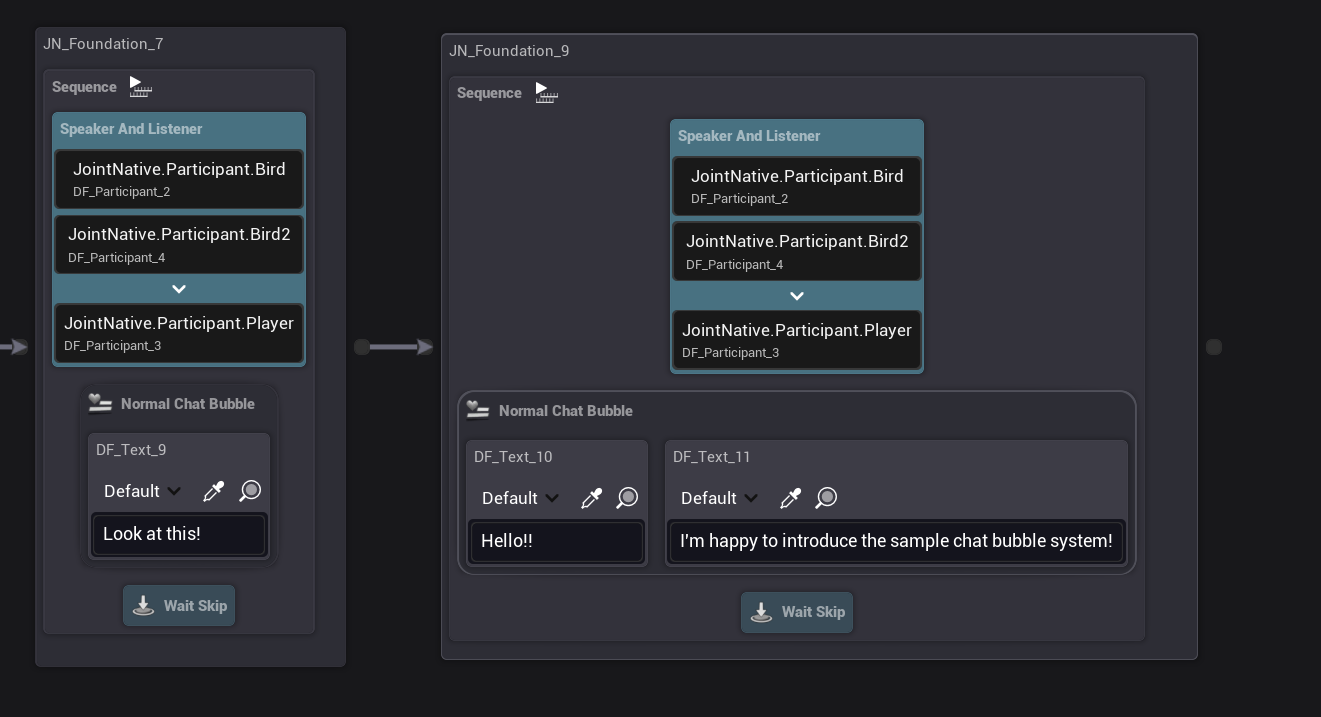This screenshot has height=717, width=1321.
Task: Click the eyedropper icon in DF_Text_9
Action: coord(213,491)
